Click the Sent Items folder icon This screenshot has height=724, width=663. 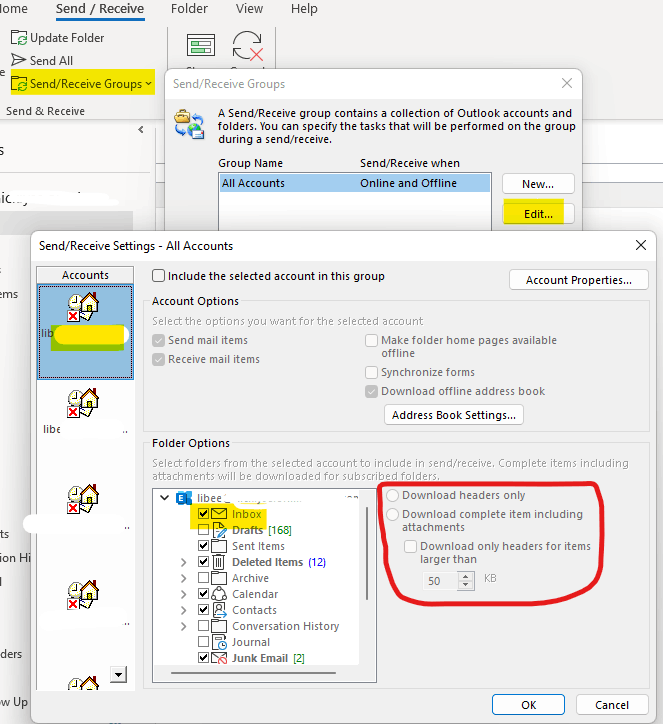pos(219,546)
